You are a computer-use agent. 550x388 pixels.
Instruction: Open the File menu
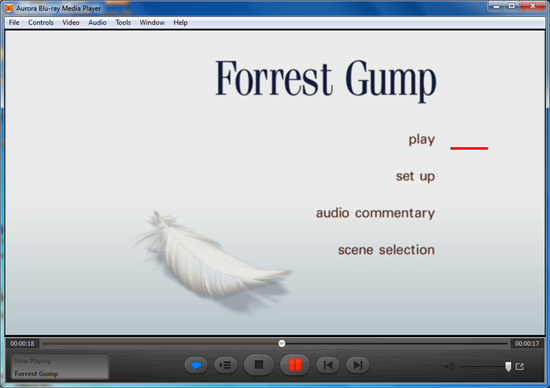(14, 22)
